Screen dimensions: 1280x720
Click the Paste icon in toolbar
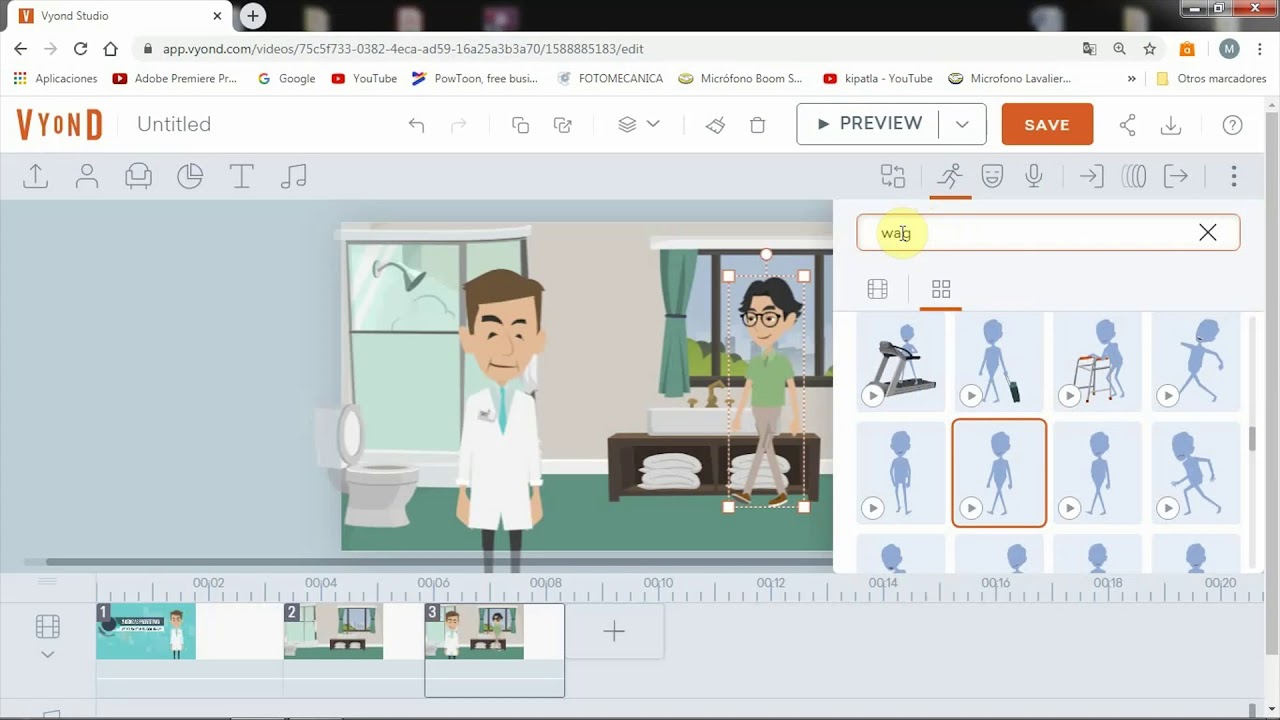pos(563,125)
